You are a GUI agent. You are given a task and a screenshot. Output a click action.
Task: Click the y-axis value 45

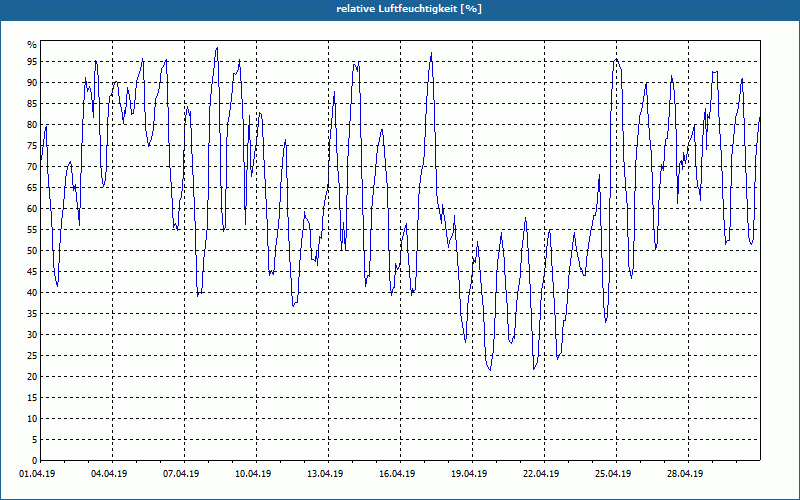[32, 271]
